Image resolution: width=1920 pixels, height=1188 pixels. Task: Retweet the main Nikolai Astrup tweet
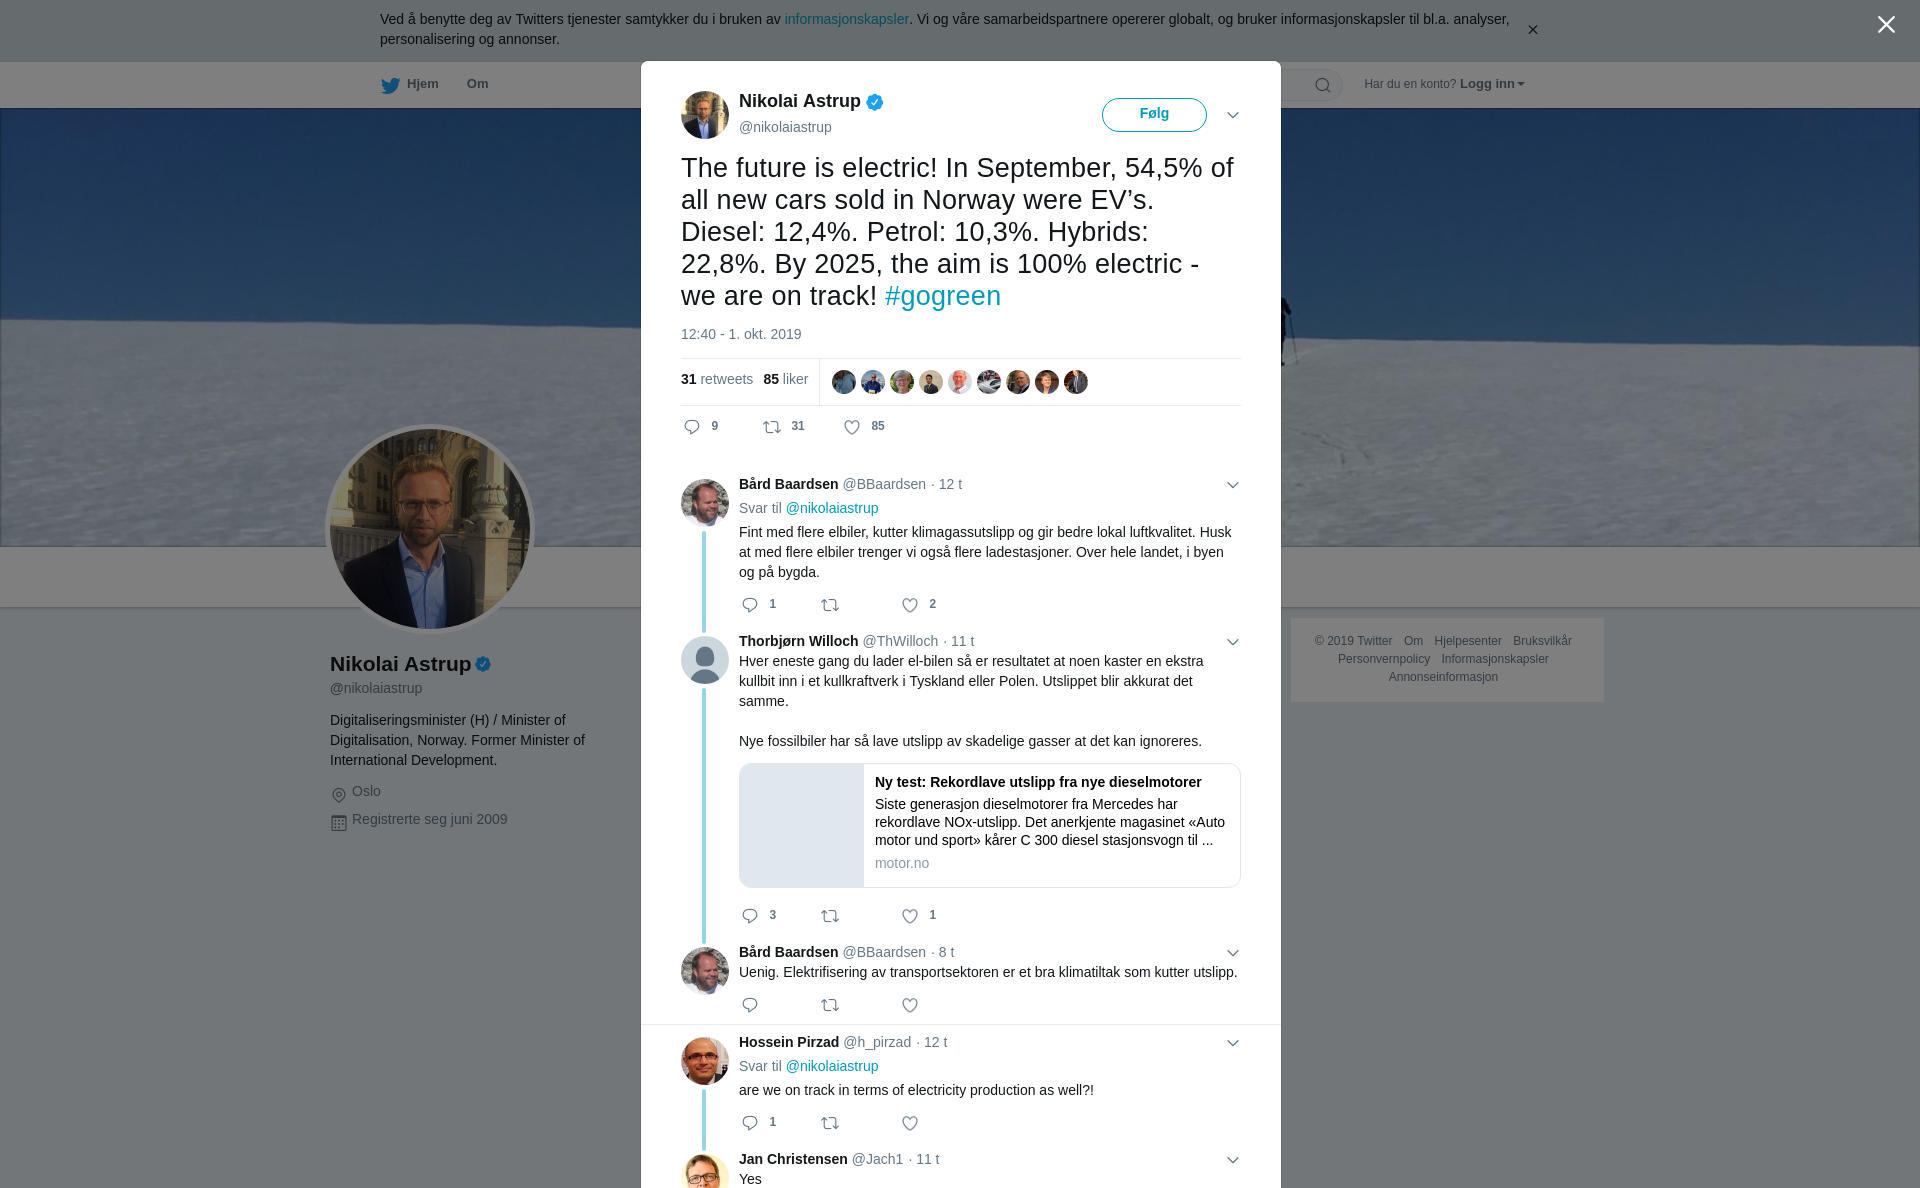[x=772, y=427]
